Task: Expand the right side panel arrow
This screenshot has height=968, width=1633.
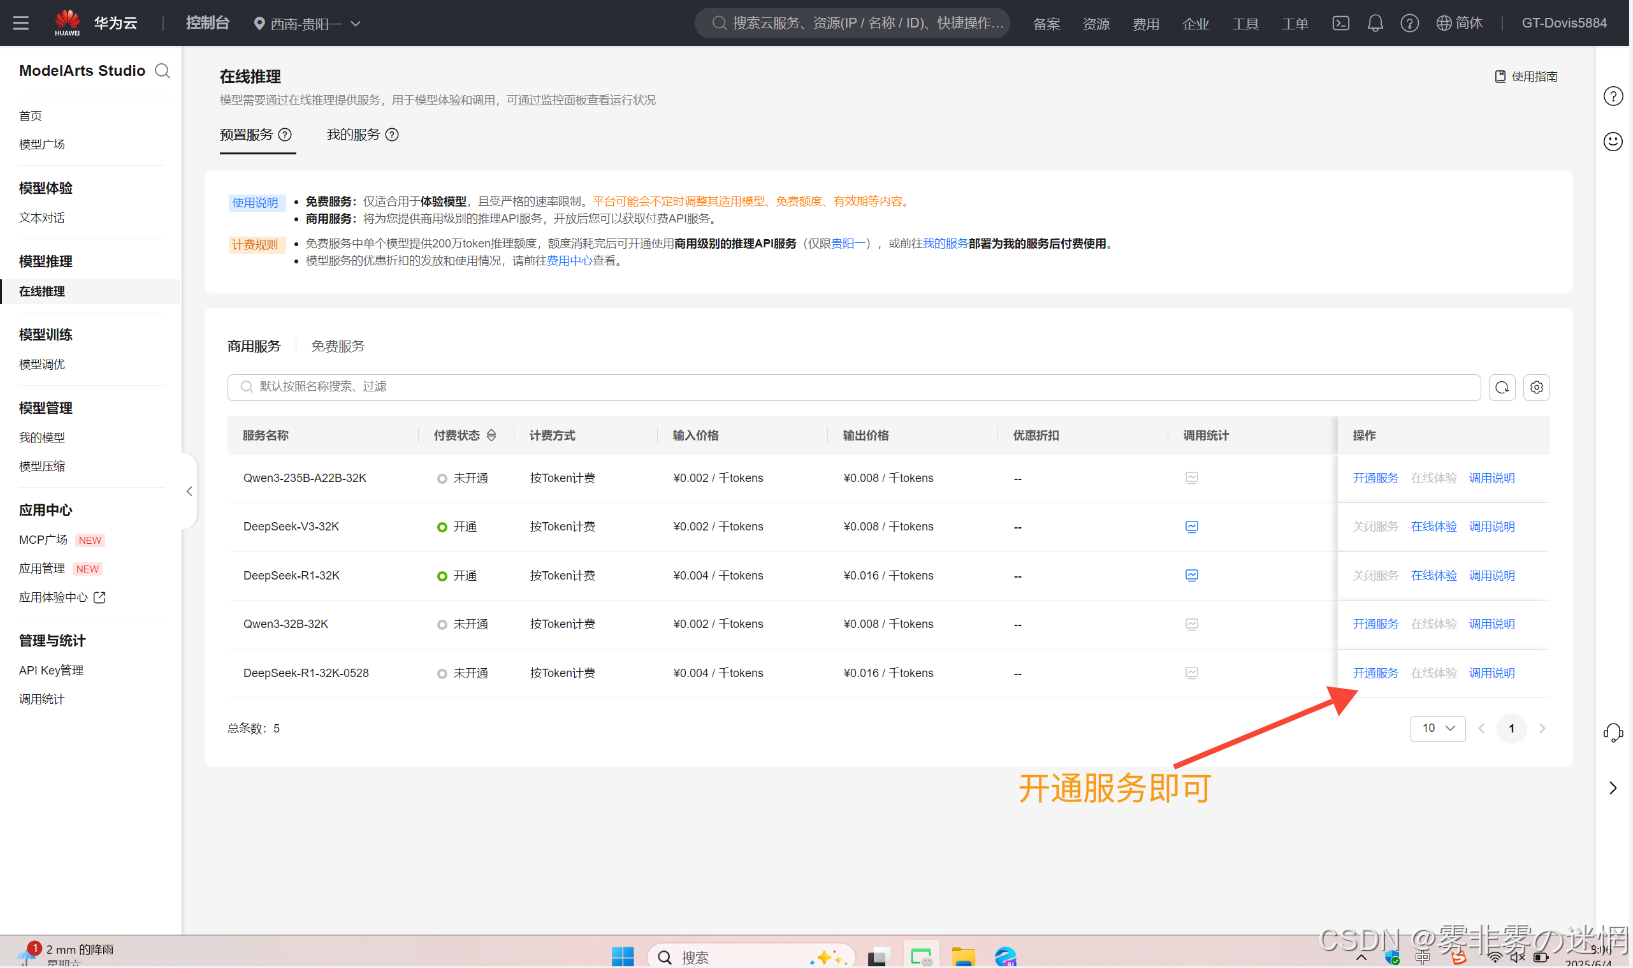Action: pos(1613,788)
